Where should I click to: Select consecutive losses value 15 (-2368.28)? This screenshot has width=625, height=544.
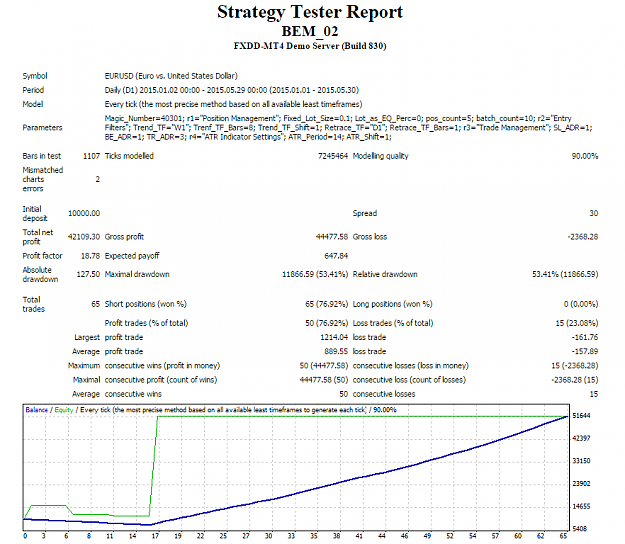(x=575, y=366)
